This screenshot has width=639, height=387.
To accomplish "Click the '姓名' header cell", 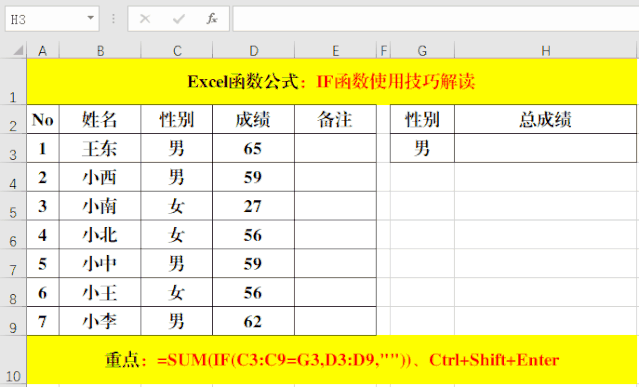I will (100, 119).
